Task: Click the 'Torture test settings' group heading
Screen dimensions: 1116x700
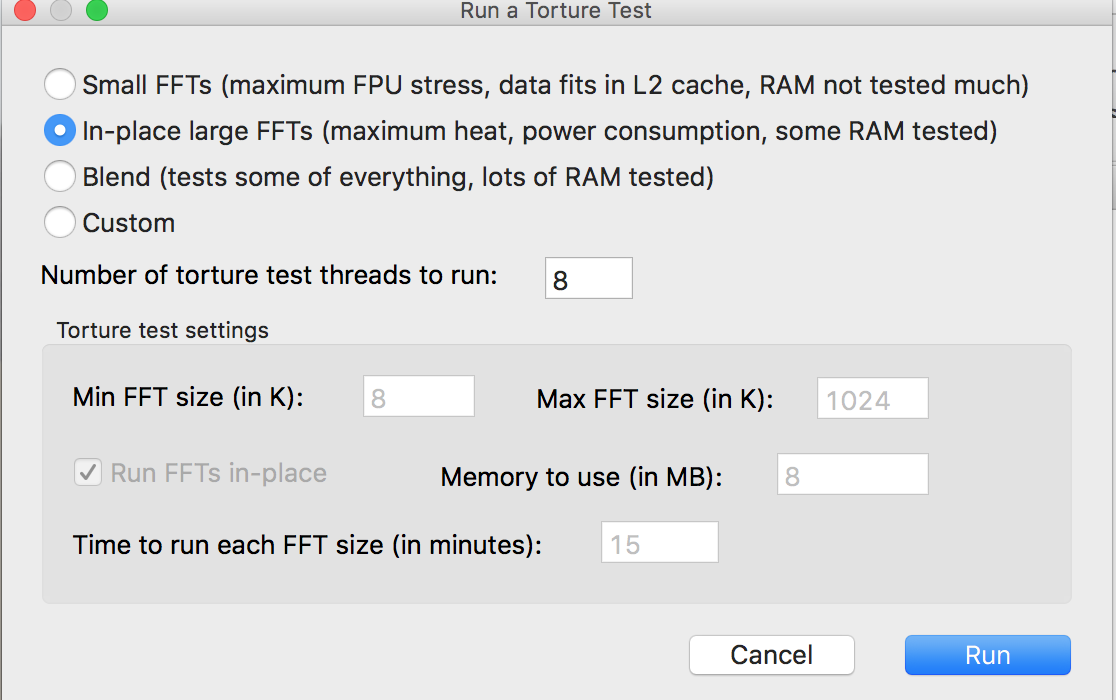Action: coord(163,330)
